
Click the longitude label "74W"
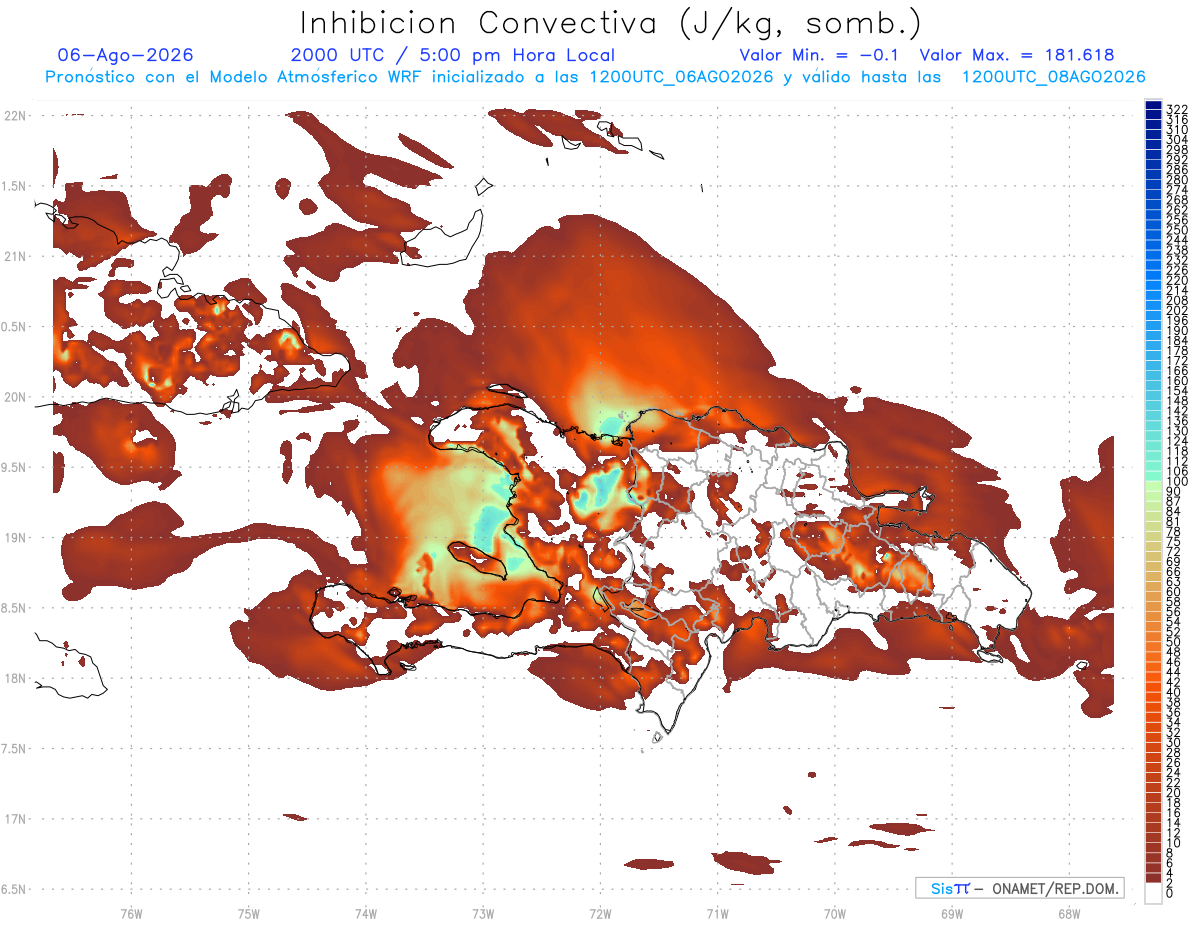pos(365,914)
